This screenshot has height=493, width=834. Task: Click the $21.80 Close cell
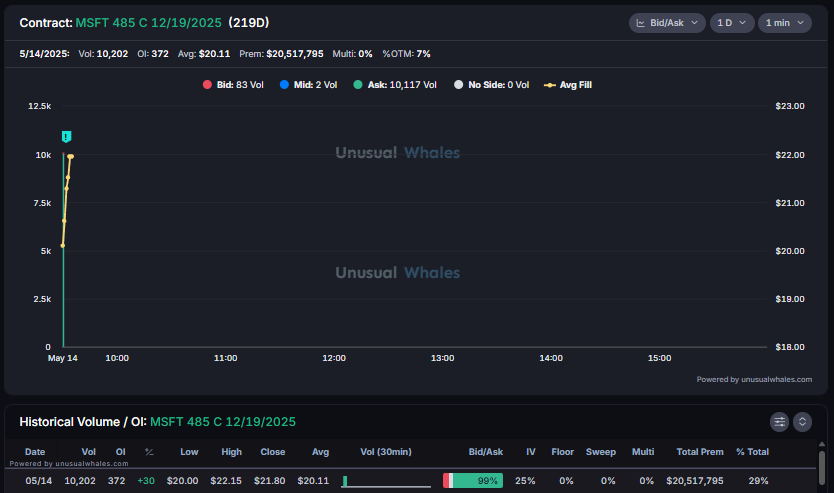[269, 481]
